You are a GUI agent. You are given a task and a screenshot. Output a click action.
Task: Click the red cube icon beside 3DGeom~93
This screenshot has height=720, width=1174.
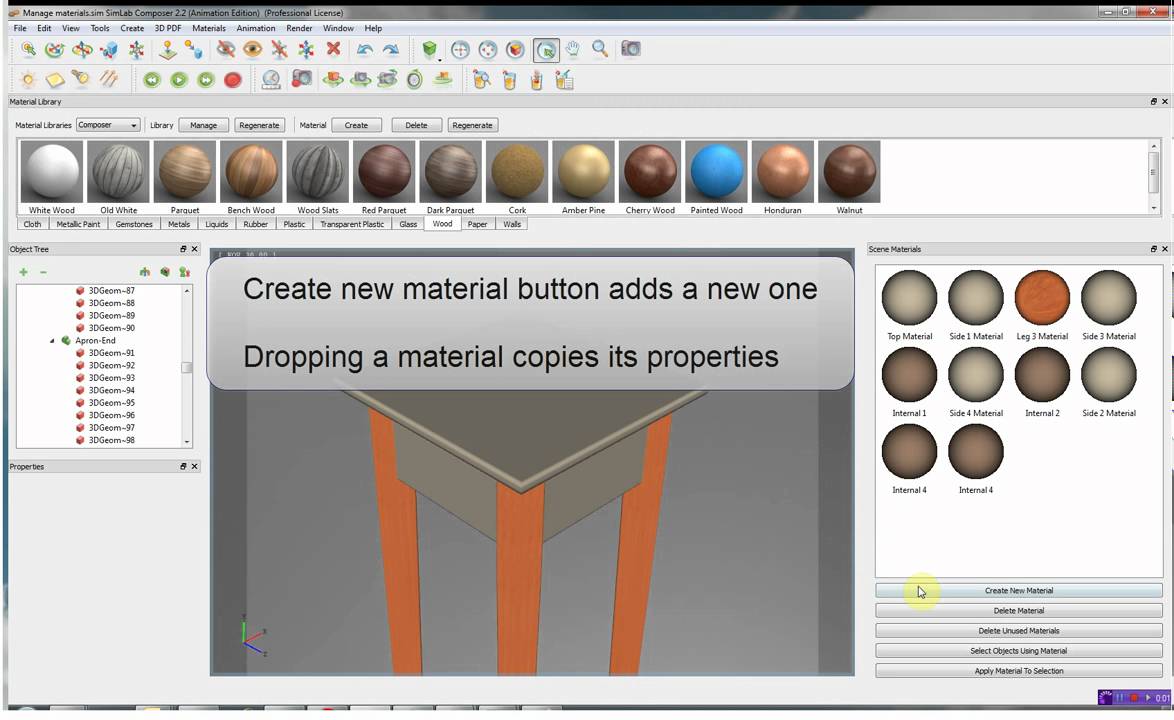[80, 378]
